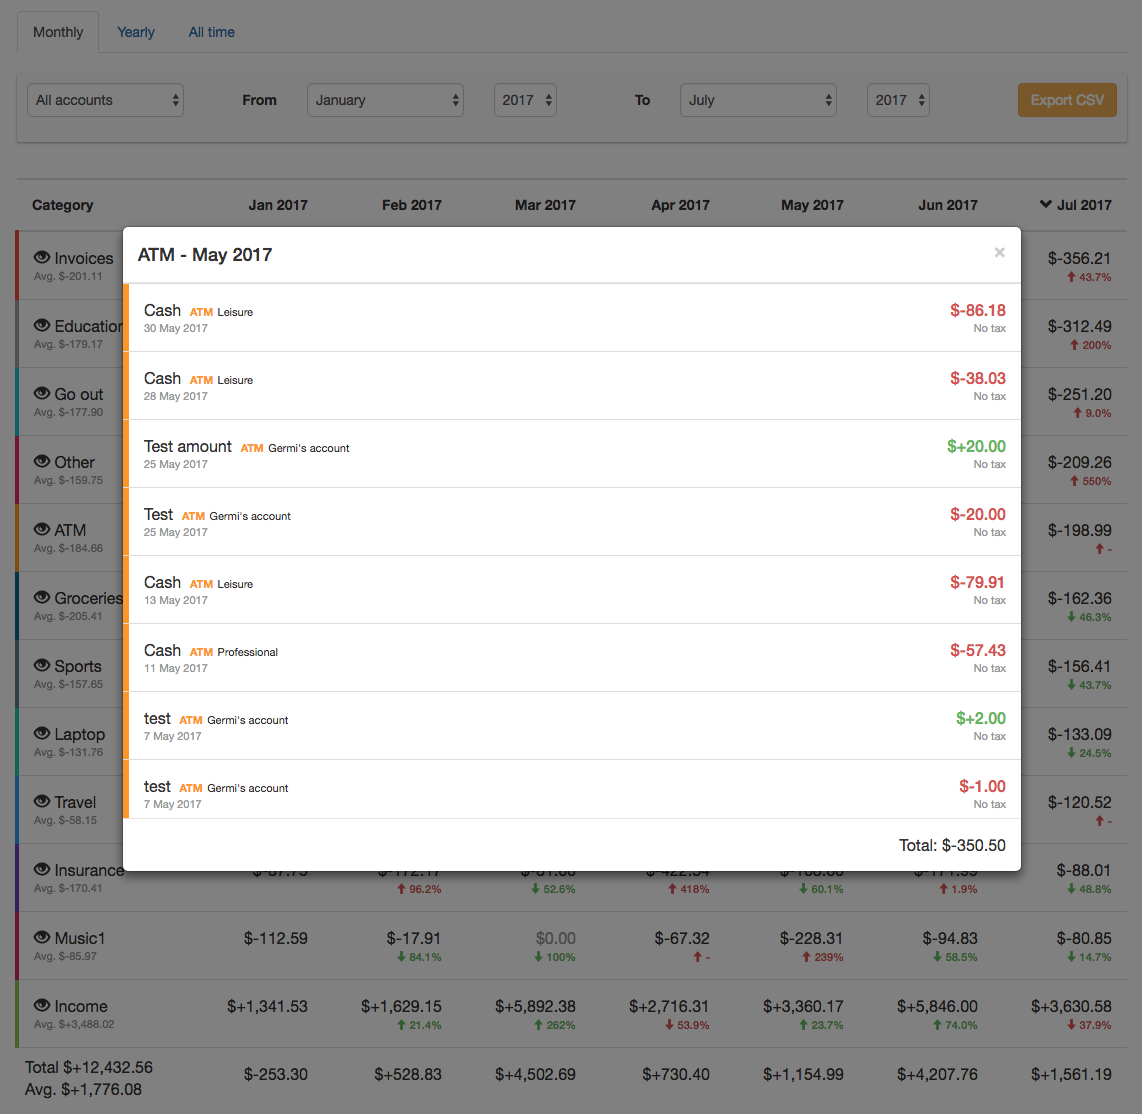The height and width of the screenshot is (1114, 1142).
Task: Click the $-79.91 amount
Action: point(977,582)
